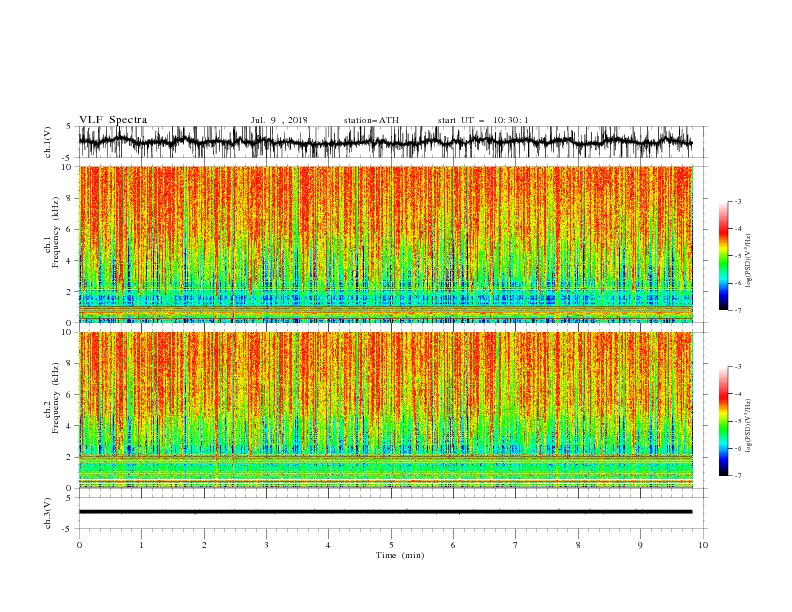Click the ch.1 spectrogram plot area
The width and height of the screenshot is (792, 612).
386,244
